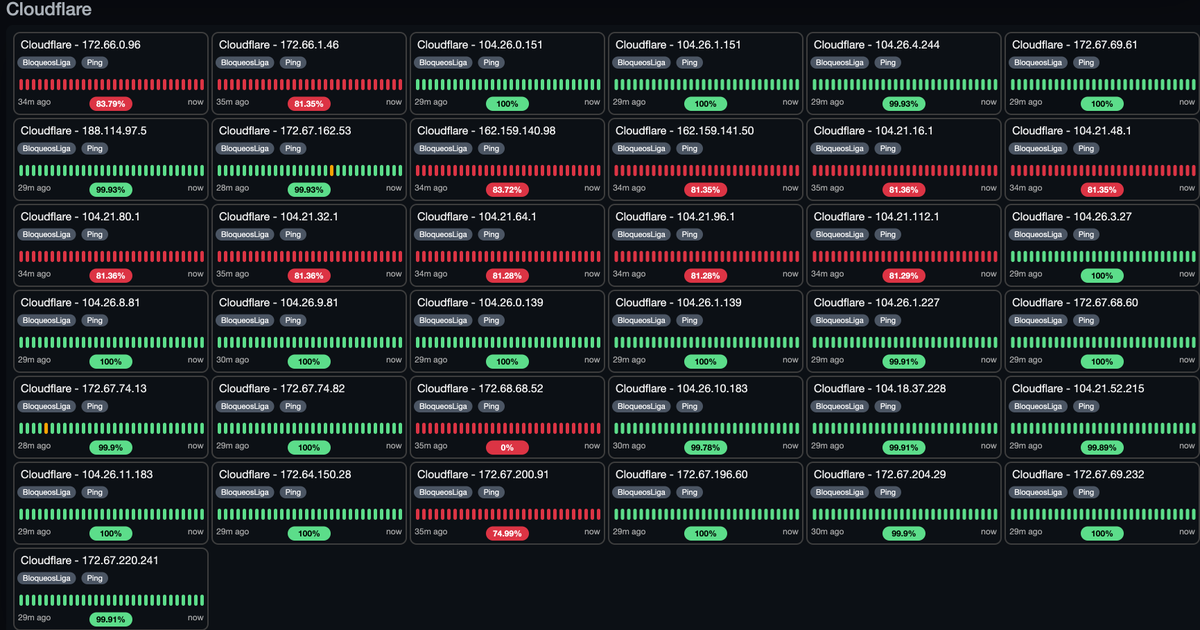Open monitor Cloudflare - 172.66.1.46

pos(308,73)
